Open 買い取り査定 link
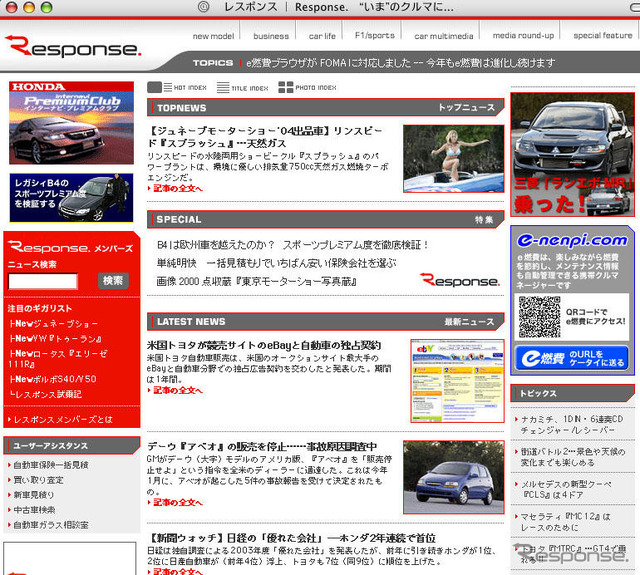Viewport: 640px width, 575px height. pyautogui.click(x=36, y=480)
